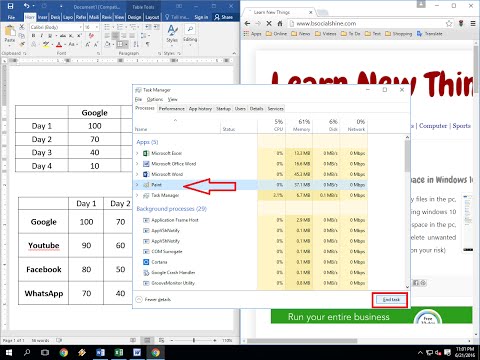Click the Word zoom slider handle

pyautogui.click(x=194, y=340)
